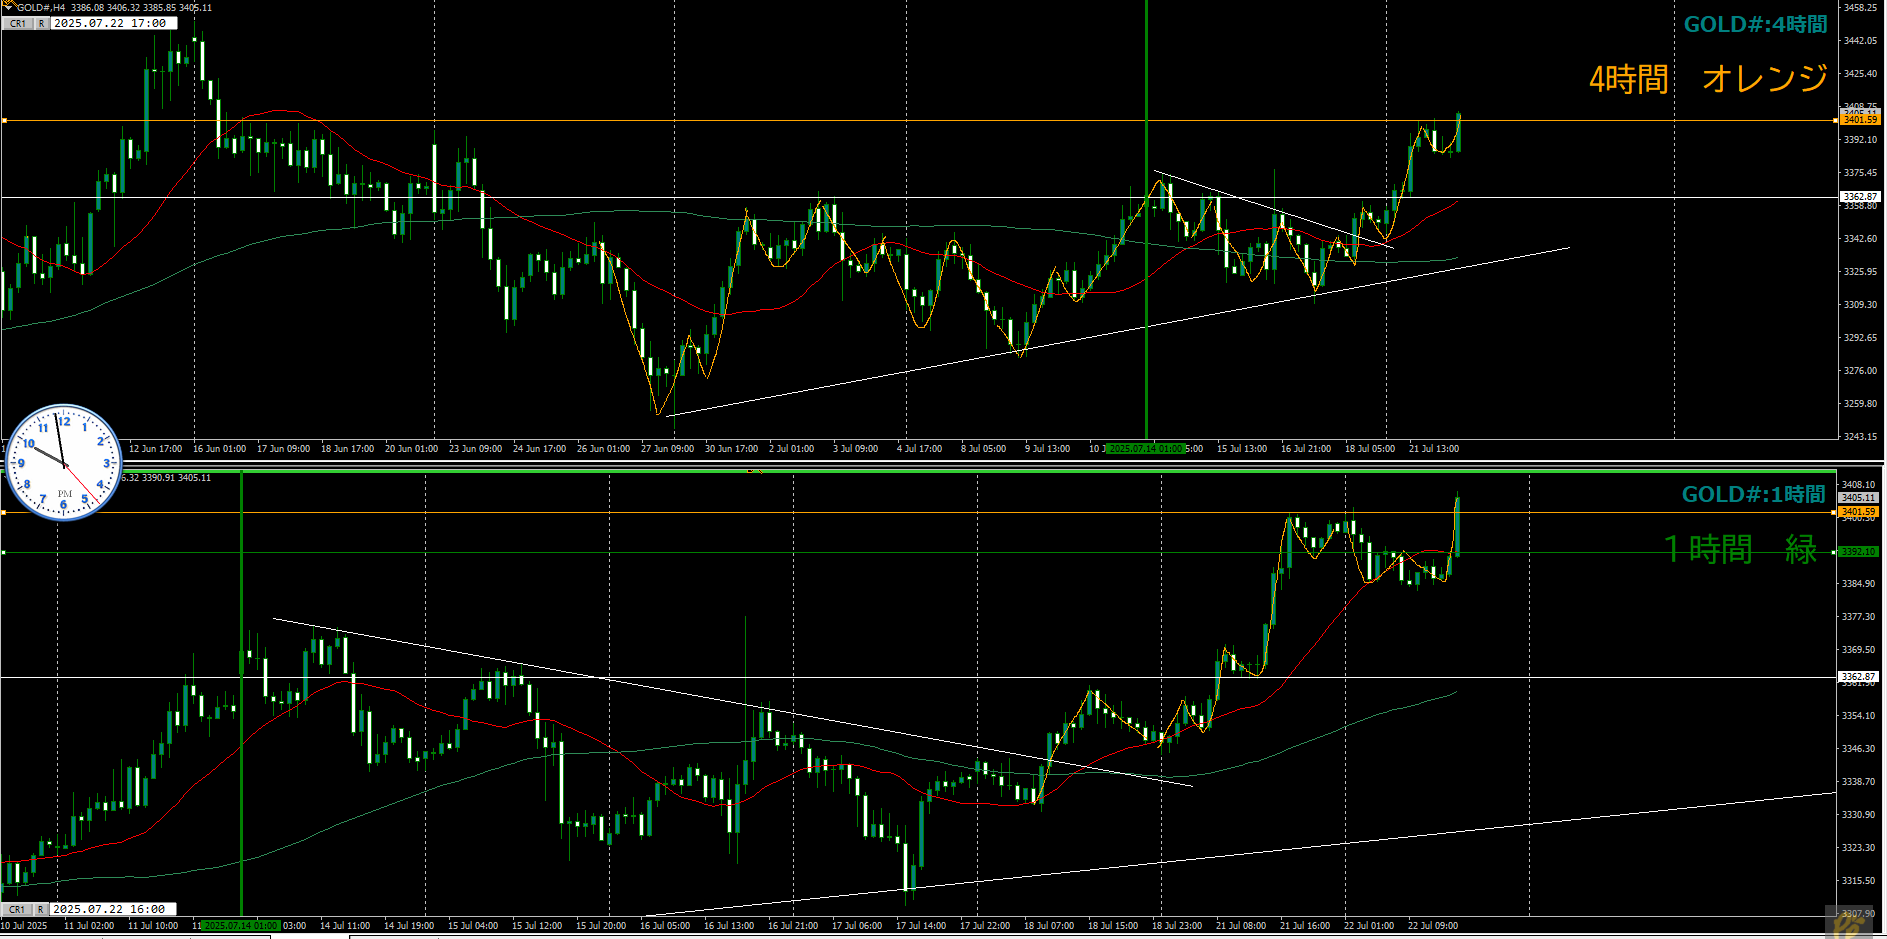Image resolution: width=1887 pixels, height=939 pixels.
Task: Click the 4時間 オレンジ text label
Action: coord(1708,78)
